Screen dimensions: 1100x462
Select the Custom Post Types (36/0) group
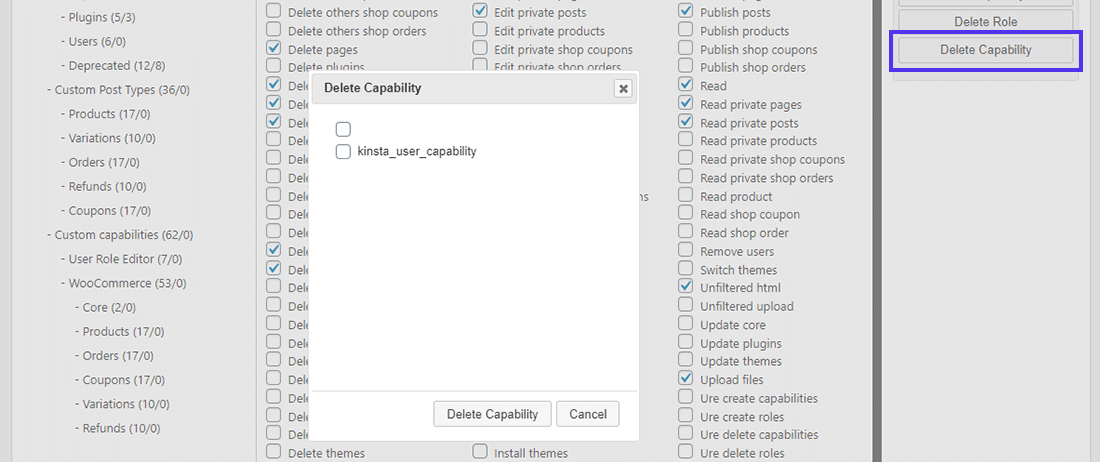(x=122, y=90)
